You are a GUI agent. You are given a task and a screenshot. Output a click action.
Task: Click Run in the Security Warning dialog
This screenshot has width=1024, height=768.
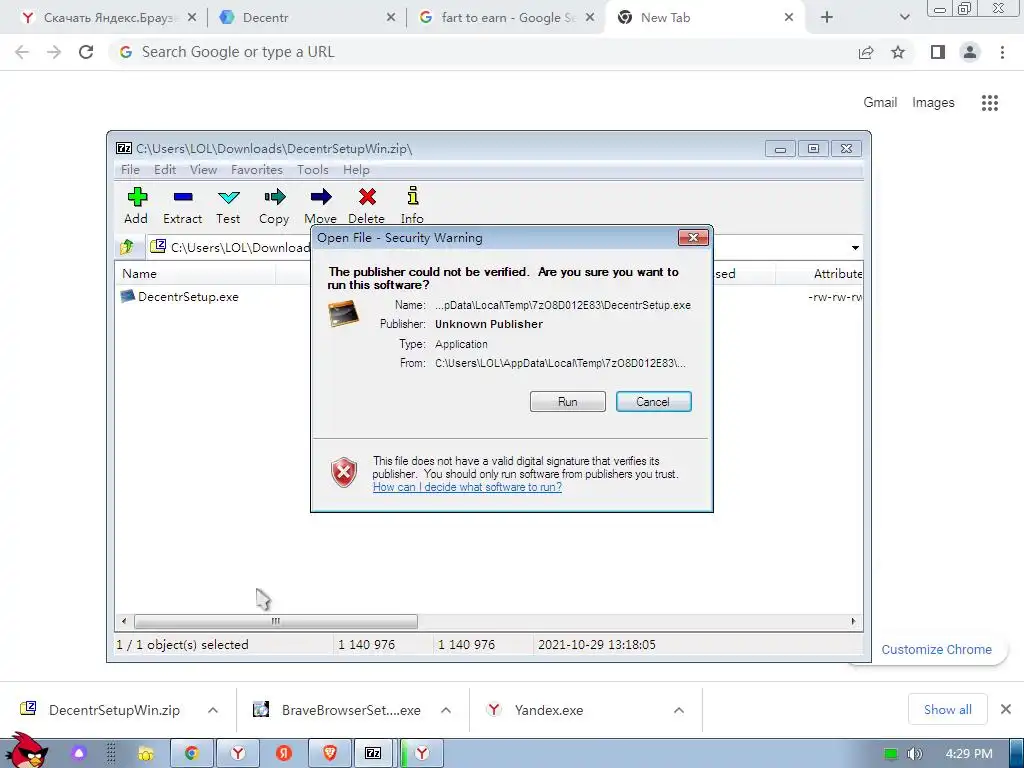[x=568, y=402]
